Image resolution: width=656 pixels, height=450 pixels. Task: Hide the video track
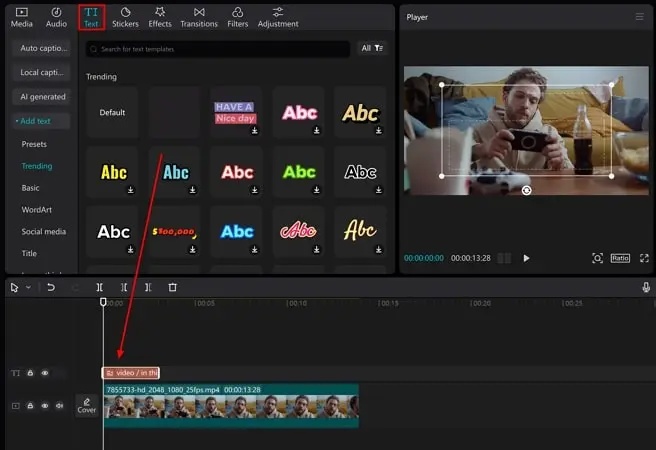tap(45, 406)
